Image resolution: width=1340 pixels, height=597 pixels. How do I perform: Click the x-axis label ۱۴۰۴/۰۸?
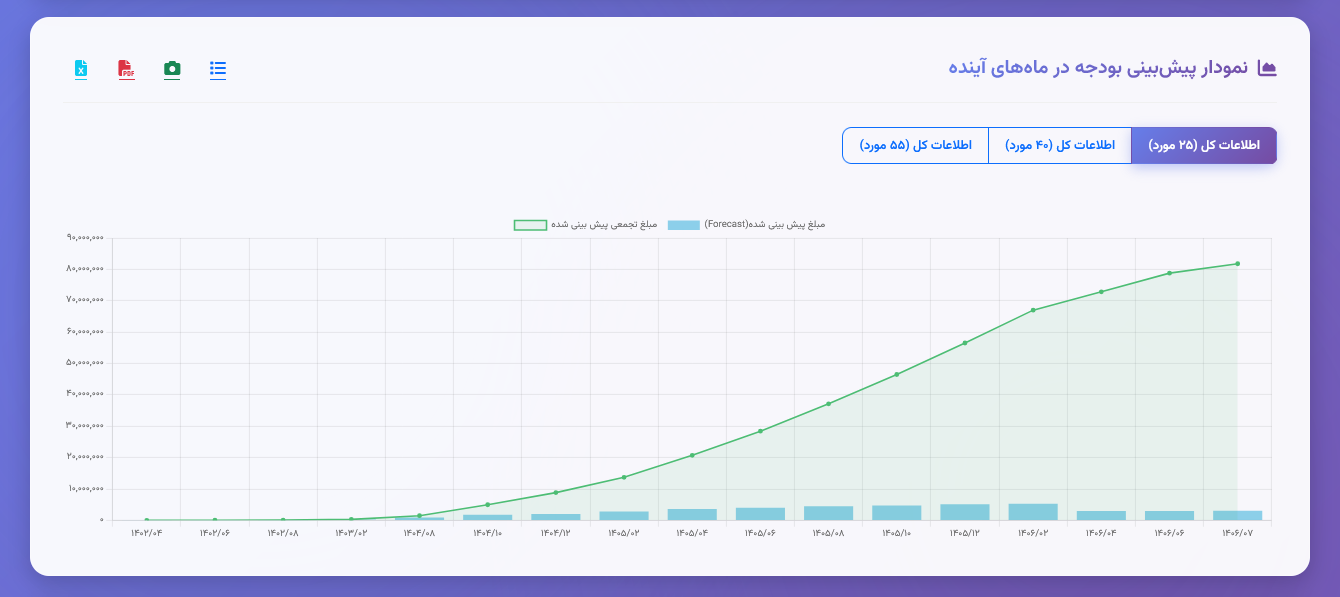[419, 533]
